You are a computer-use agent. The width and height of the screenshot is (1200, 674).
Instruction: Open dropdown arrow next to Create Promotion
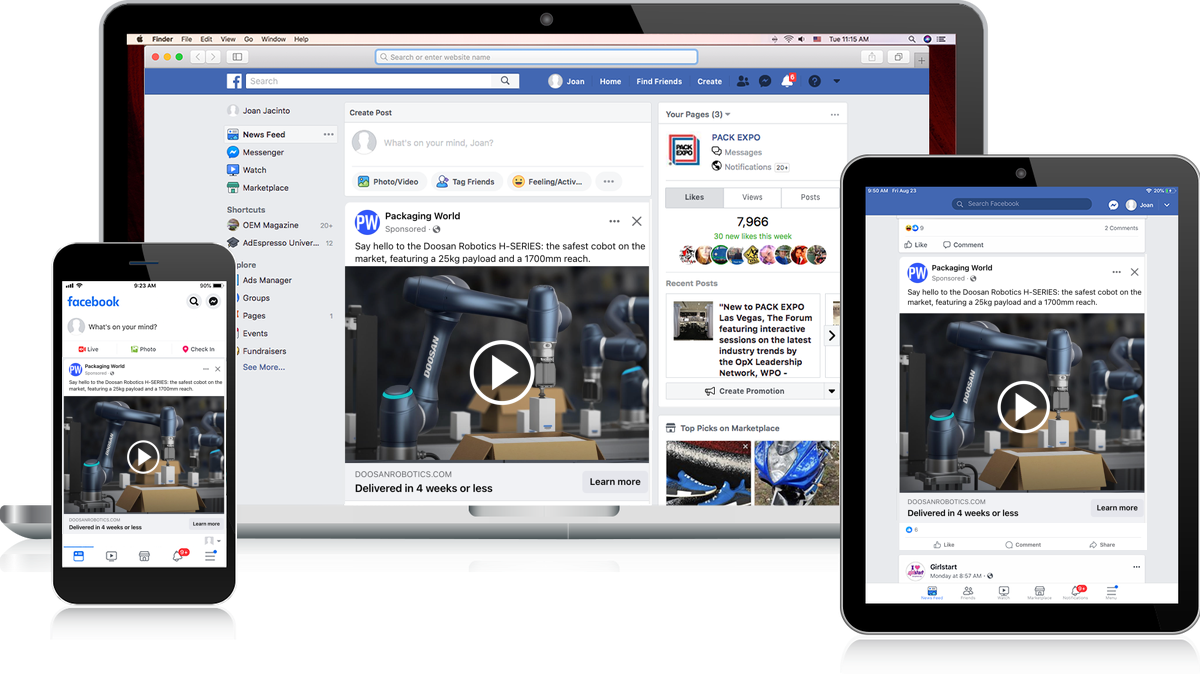(x=832, y=391)
